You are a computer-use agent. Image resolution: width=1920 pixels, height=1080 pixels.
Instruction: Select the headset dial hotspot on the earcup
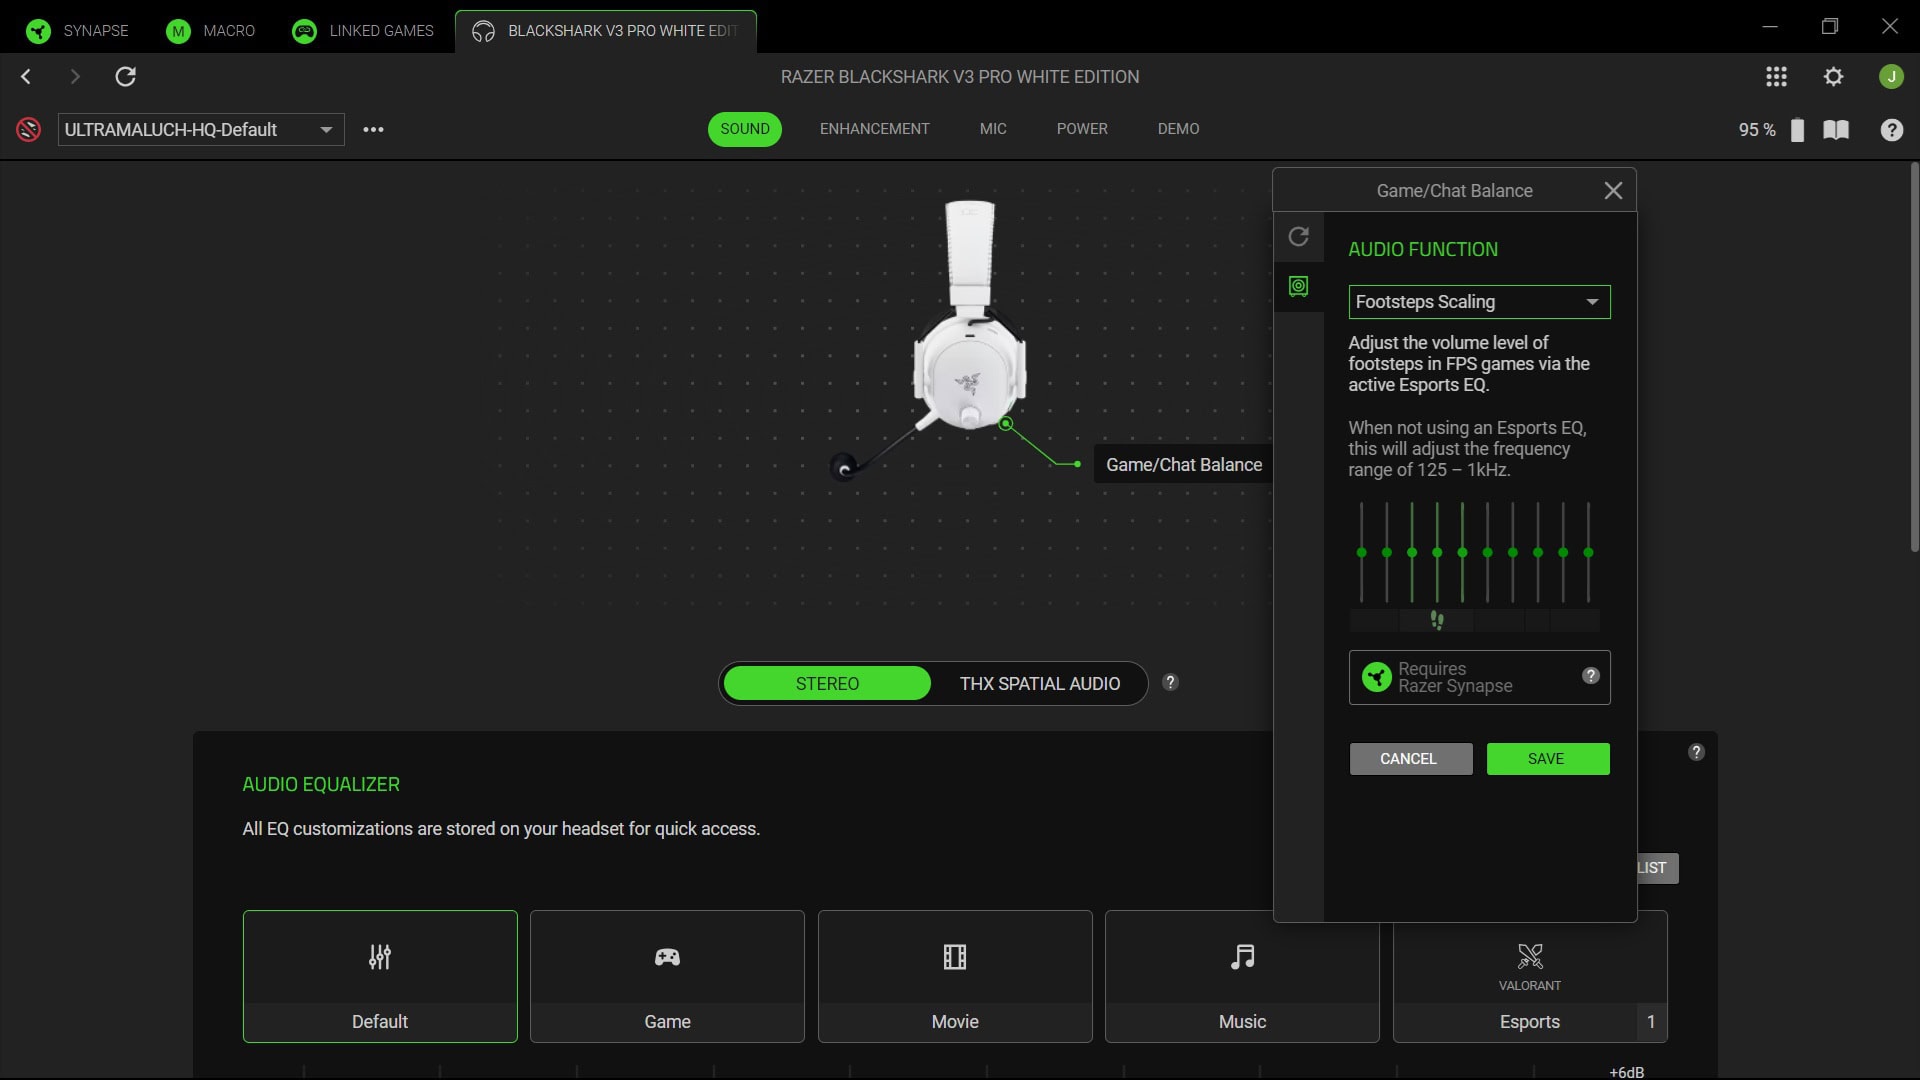click(1006, 424)
